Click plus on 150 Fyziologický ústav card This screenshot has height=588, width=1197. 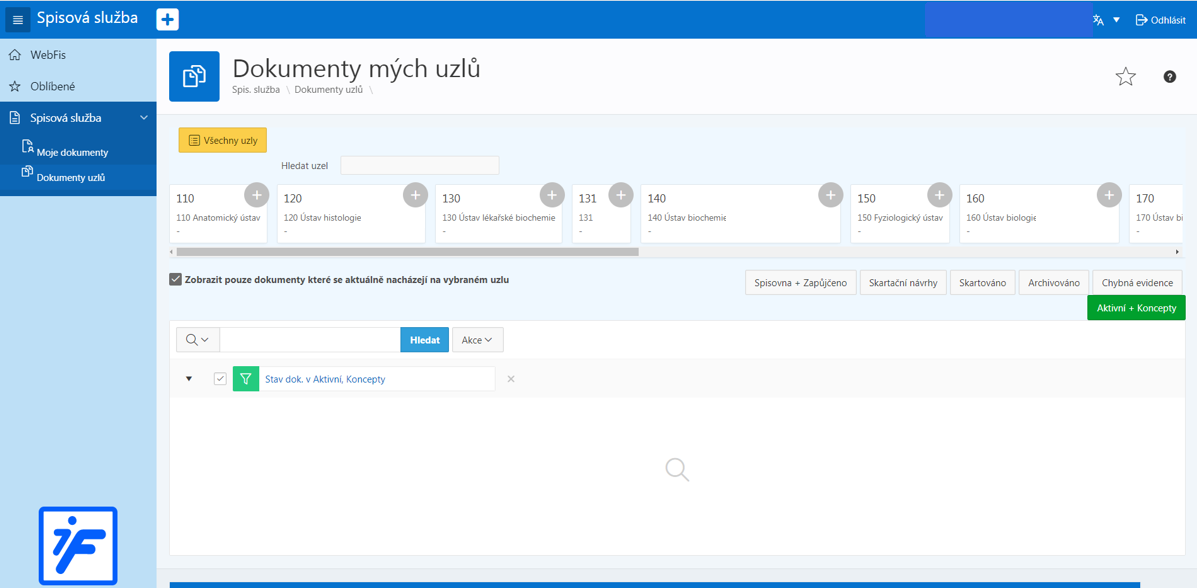[940, 195]
